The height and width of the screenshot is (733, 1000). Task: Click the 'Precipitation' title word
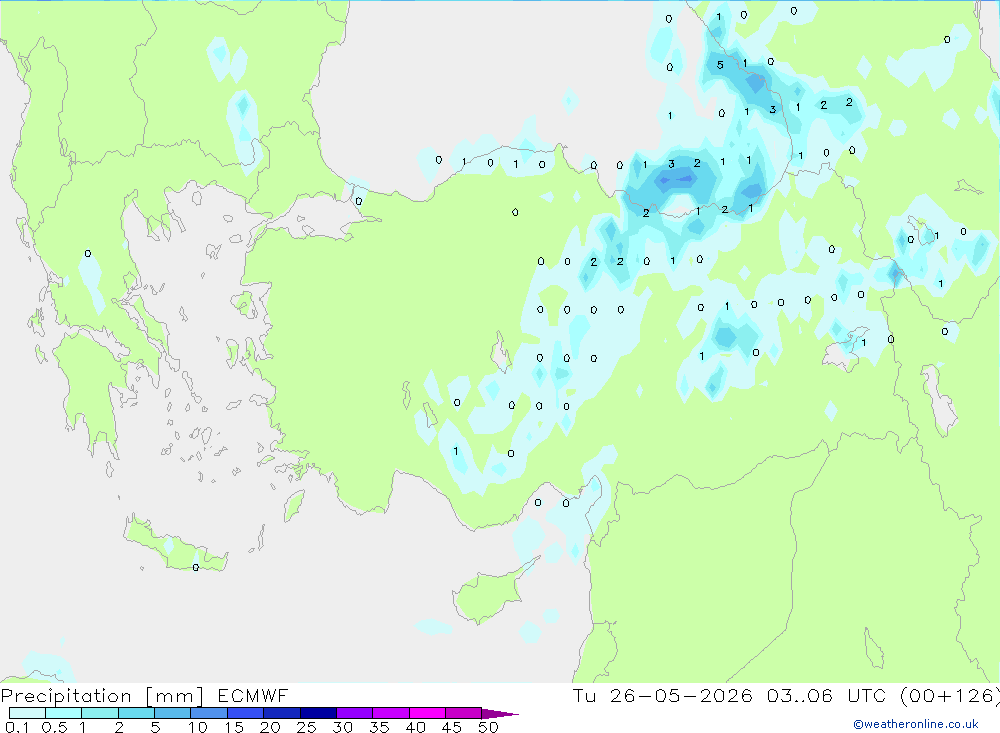(x=66, y=695)
